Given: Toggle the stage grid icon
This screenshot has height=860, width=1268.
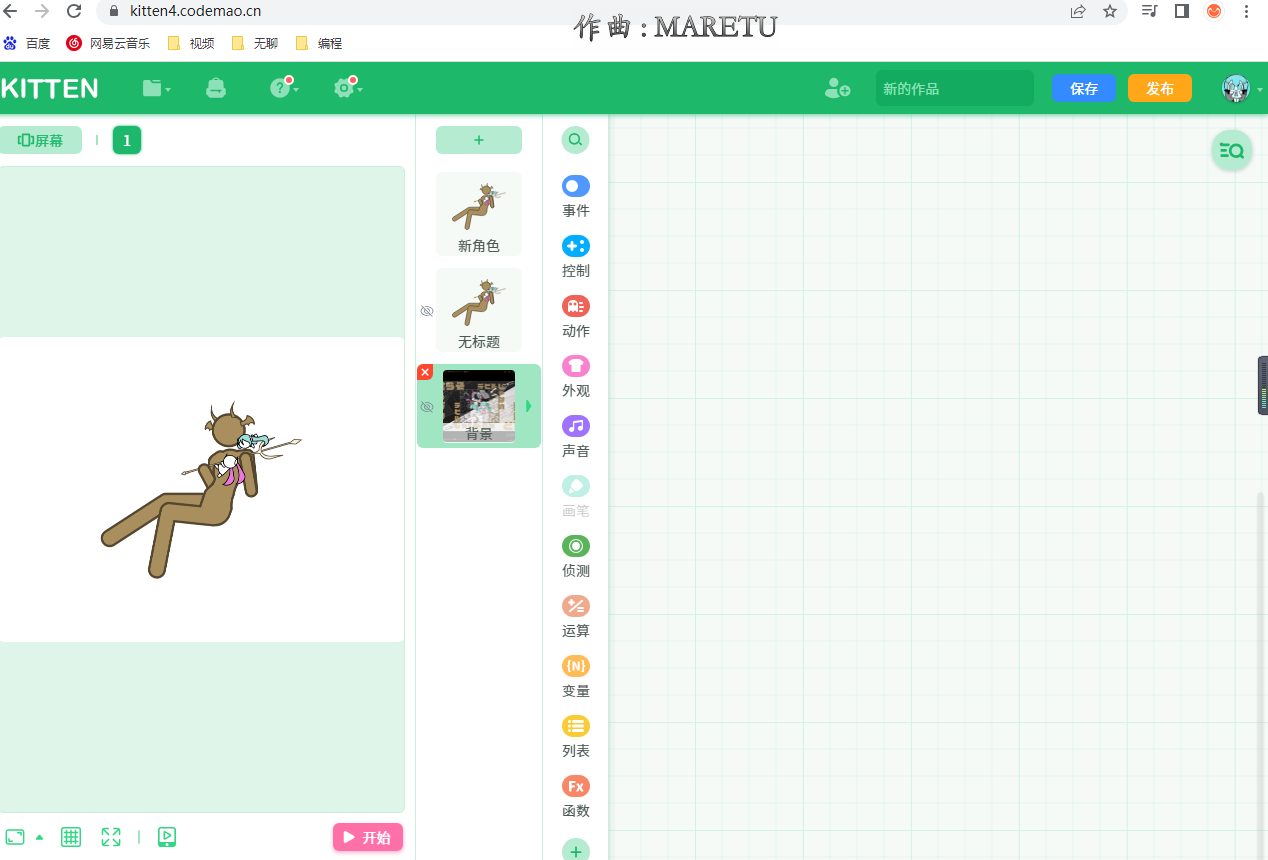Looking at the screenshot, I should pos(71,837).
